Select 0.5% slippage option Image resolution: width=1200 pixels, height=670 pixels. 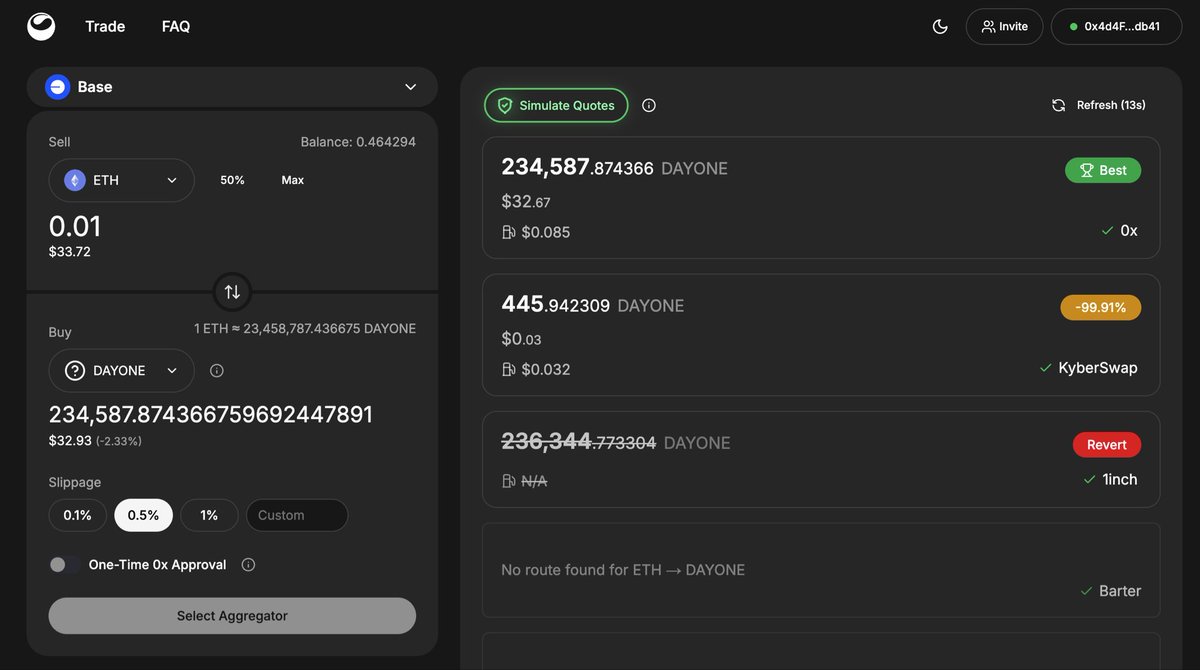(x=143, y=515)
